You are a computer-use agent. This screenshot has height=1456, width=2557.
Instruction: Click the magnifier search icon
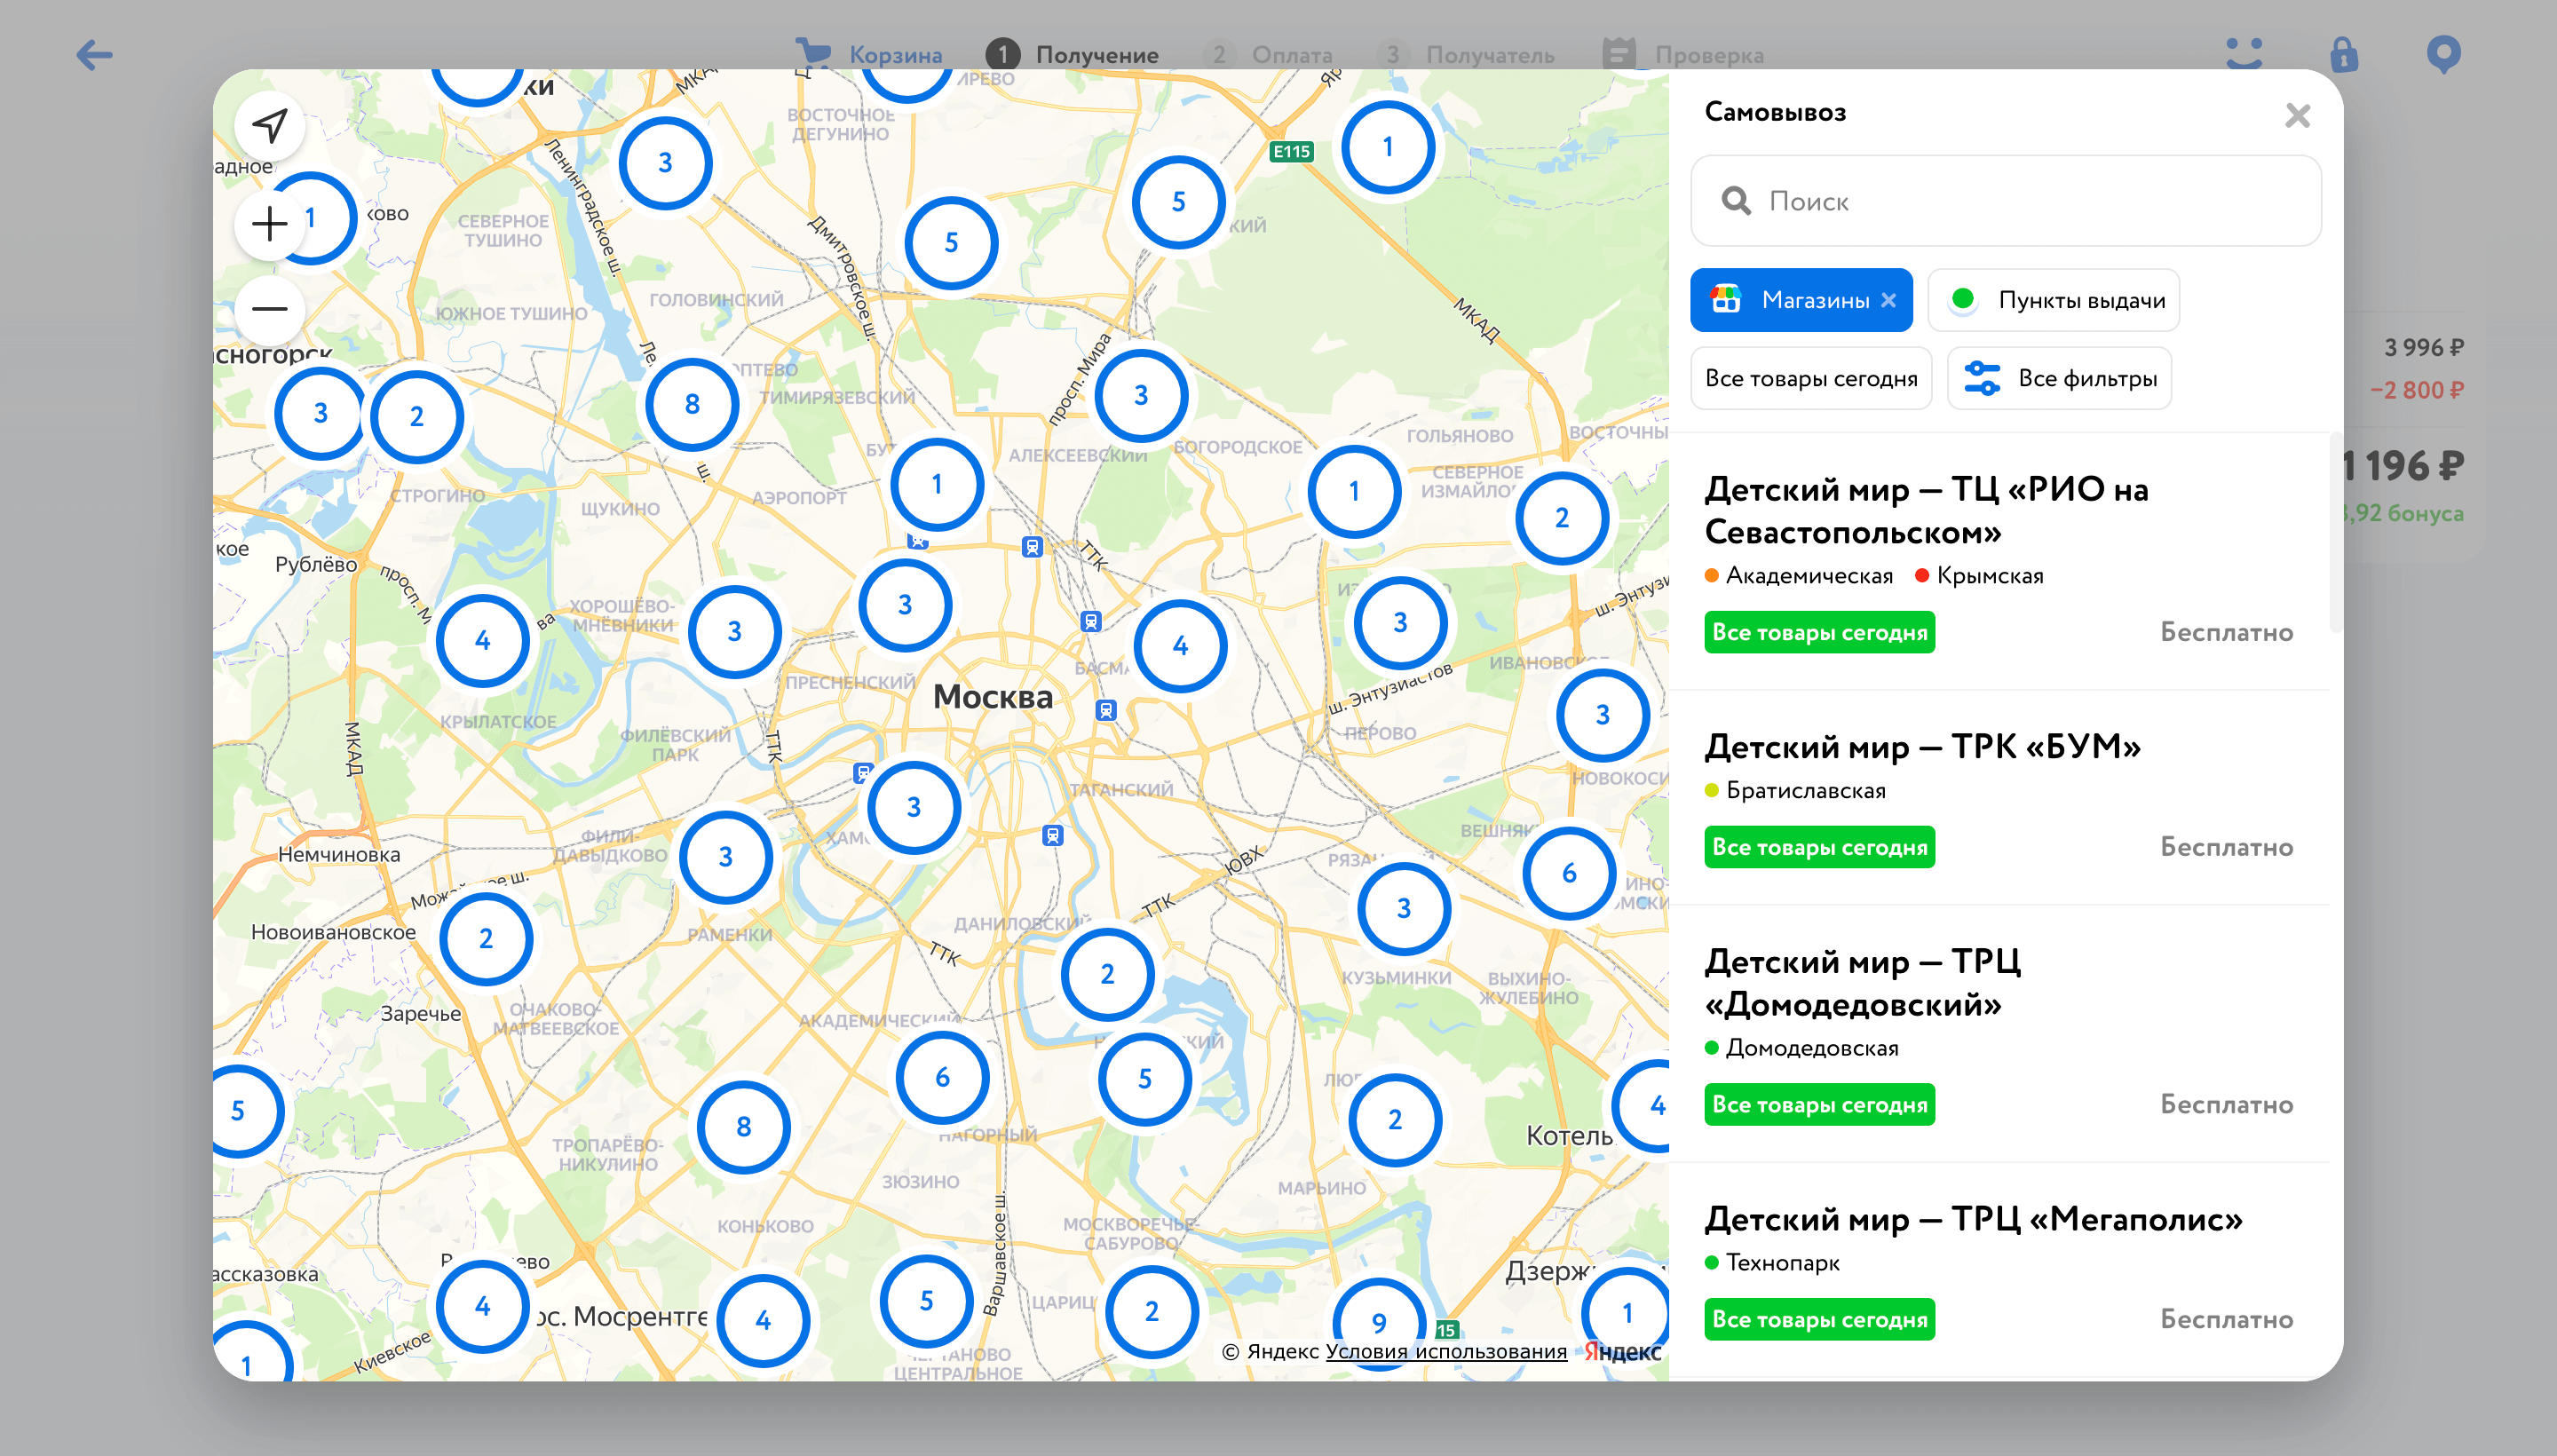pos(1736,201)
